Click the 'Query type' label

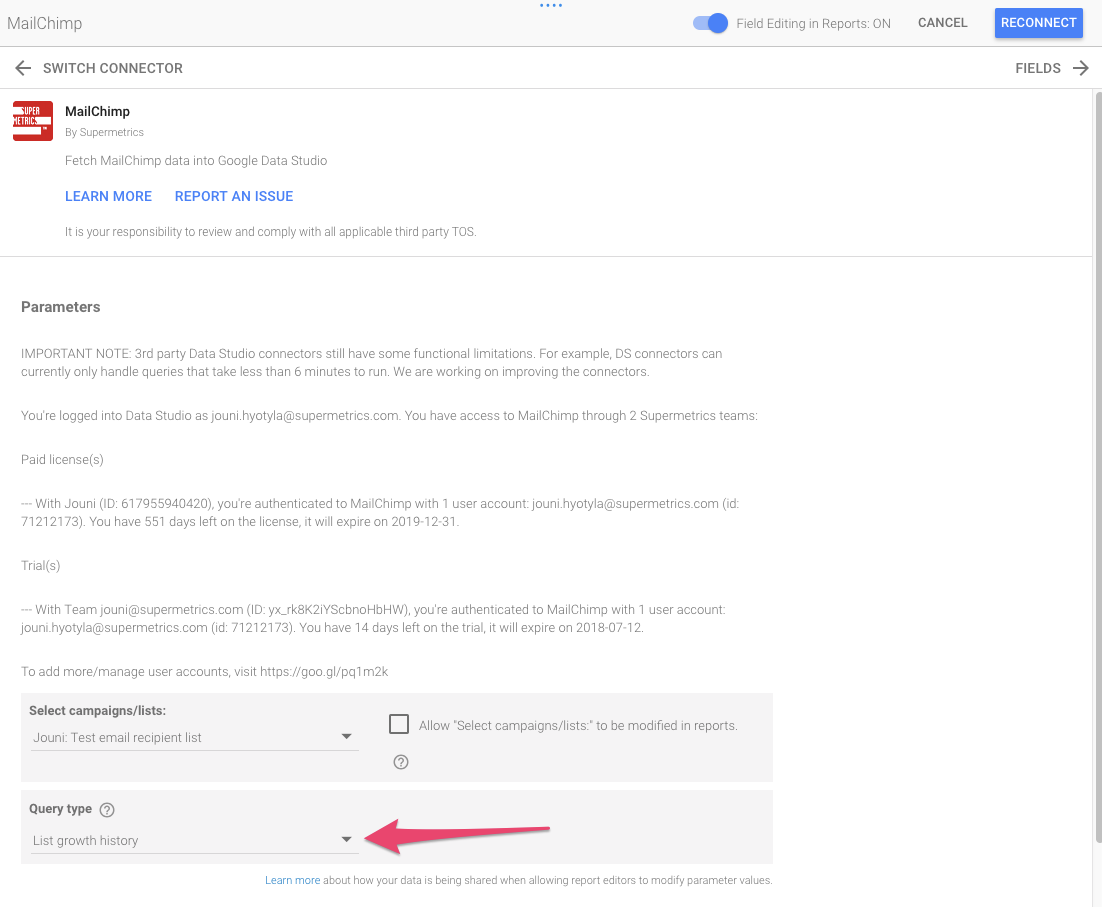click(x=60, y=809)
